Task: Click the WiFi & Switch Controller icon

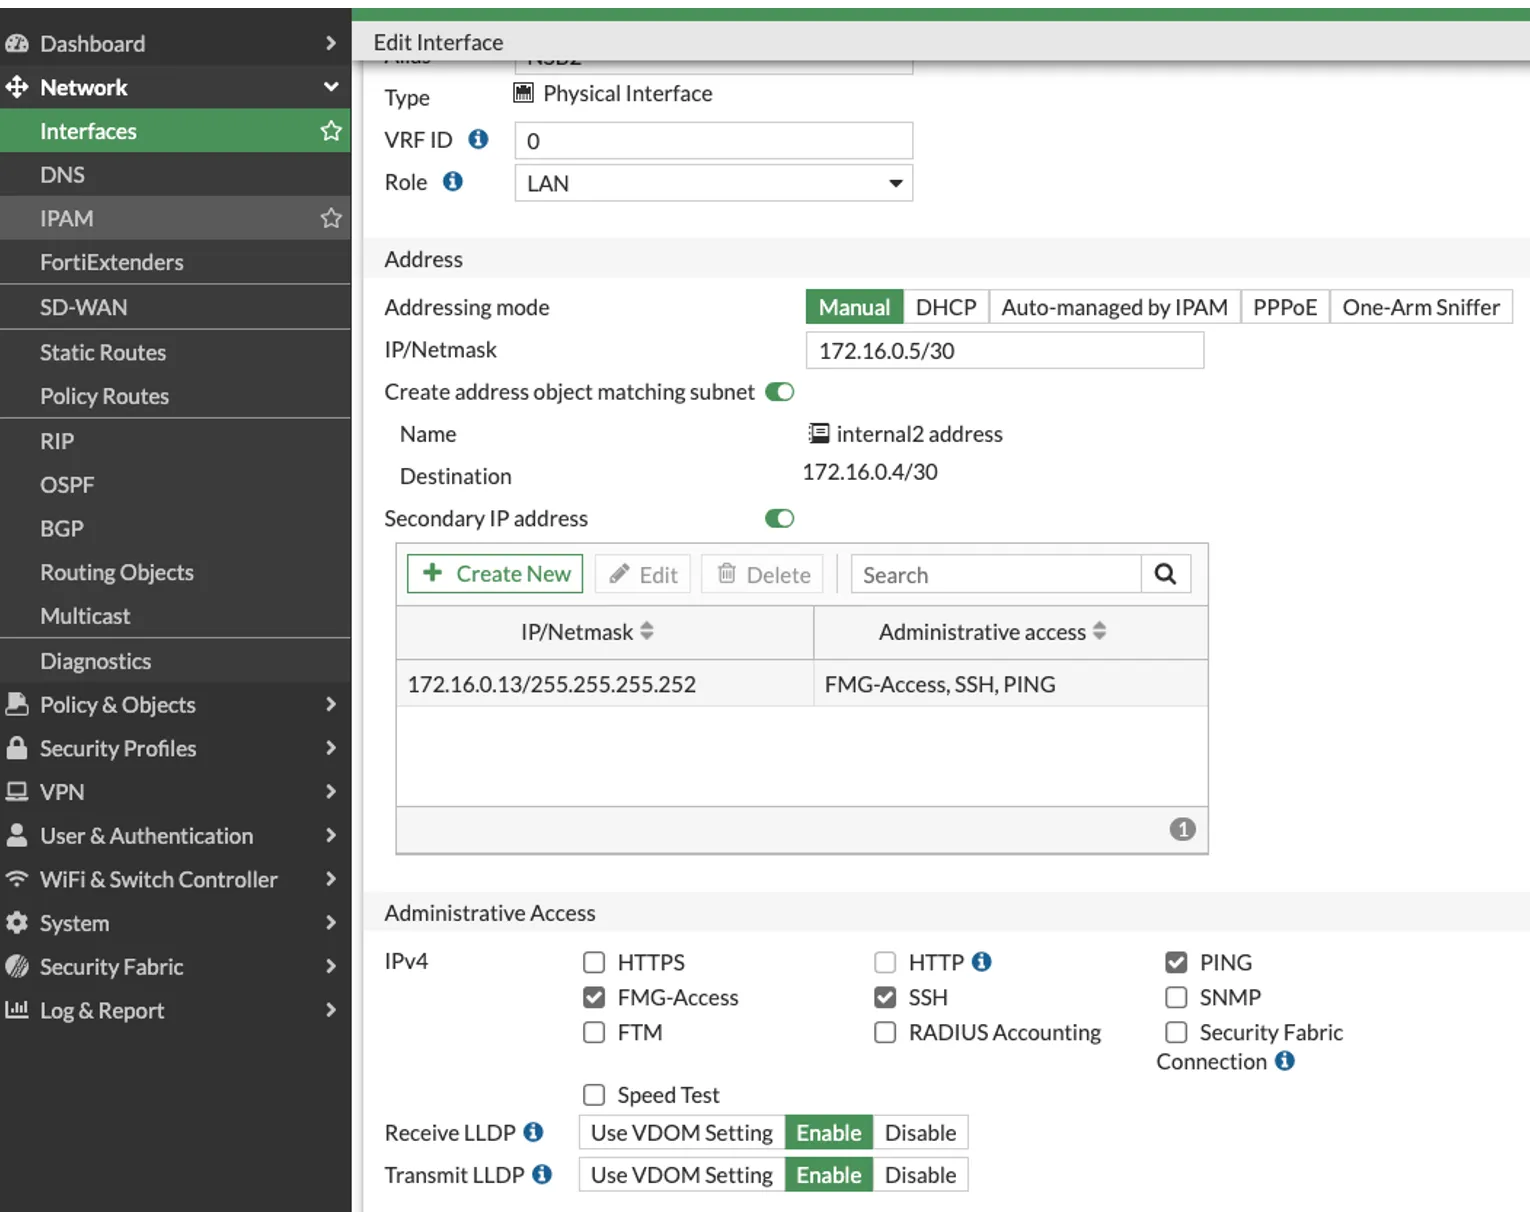Action: [17, 878]
